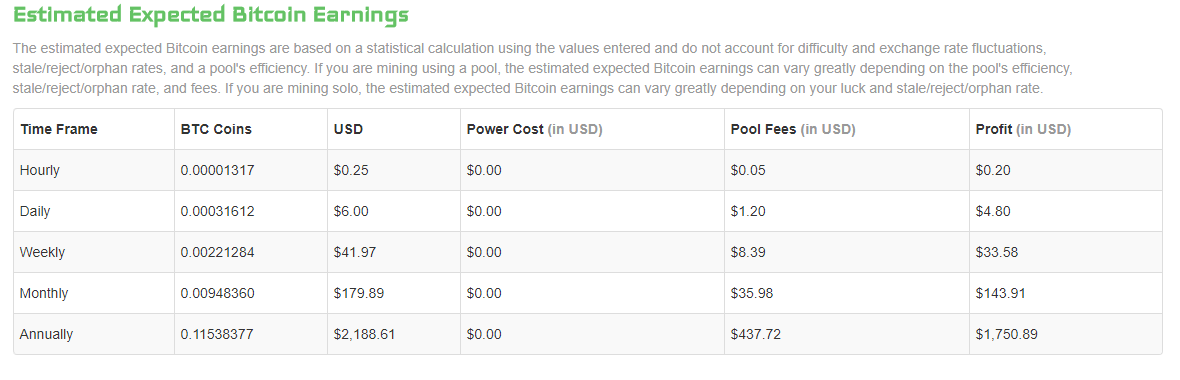Click the 0.00001317 hourly BTC value

point(217,170)
